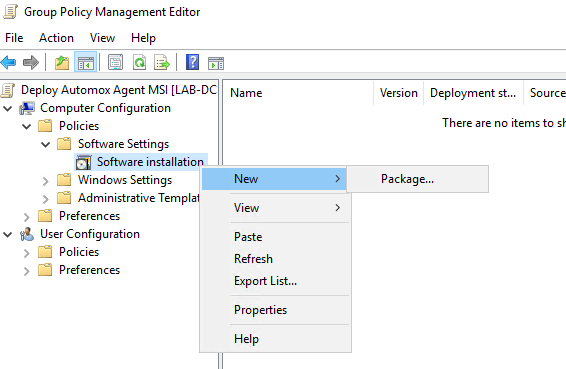
Task: Sort by the Source column header
Action: 545,93
